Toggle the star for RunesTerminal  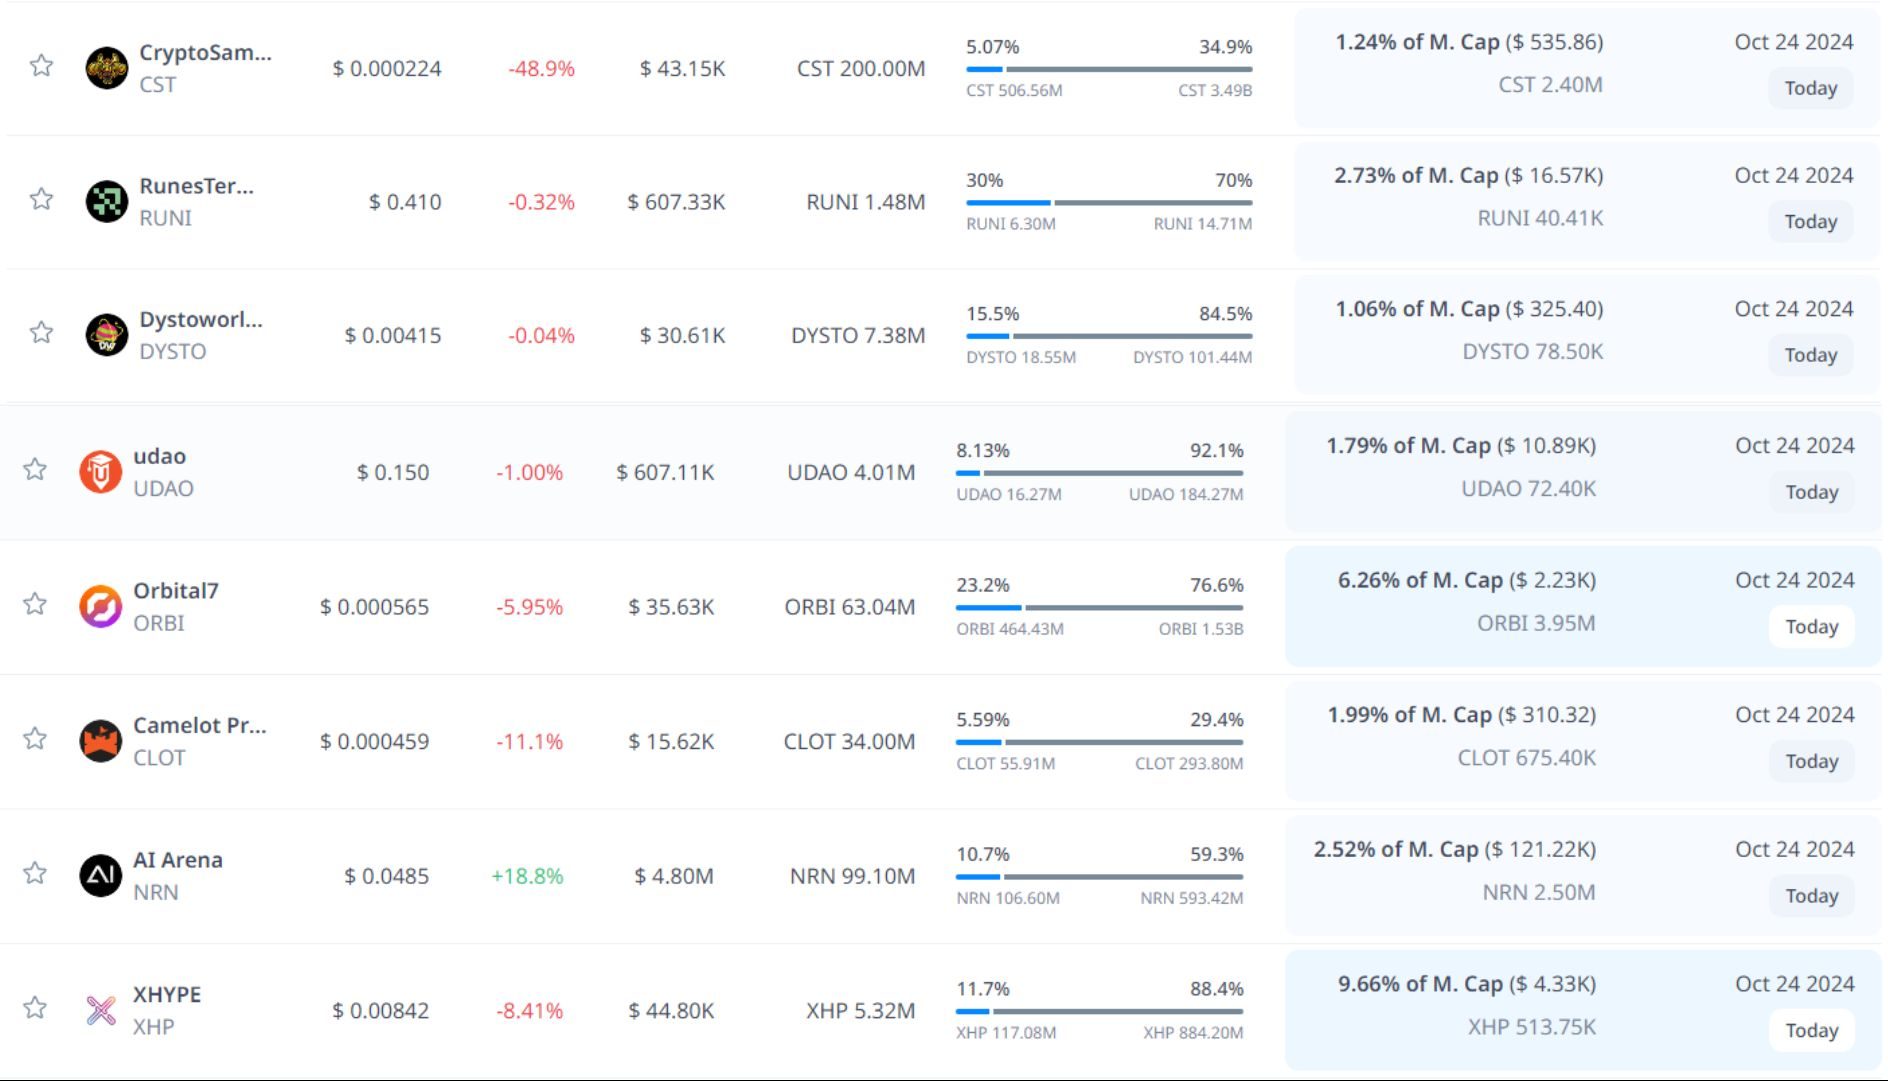click(41, 199)
